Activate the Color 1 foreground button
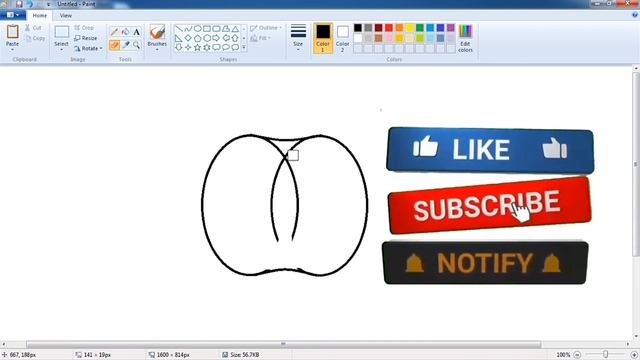The width and height of the screenshot is (640, 360). (x=323, y=38)
